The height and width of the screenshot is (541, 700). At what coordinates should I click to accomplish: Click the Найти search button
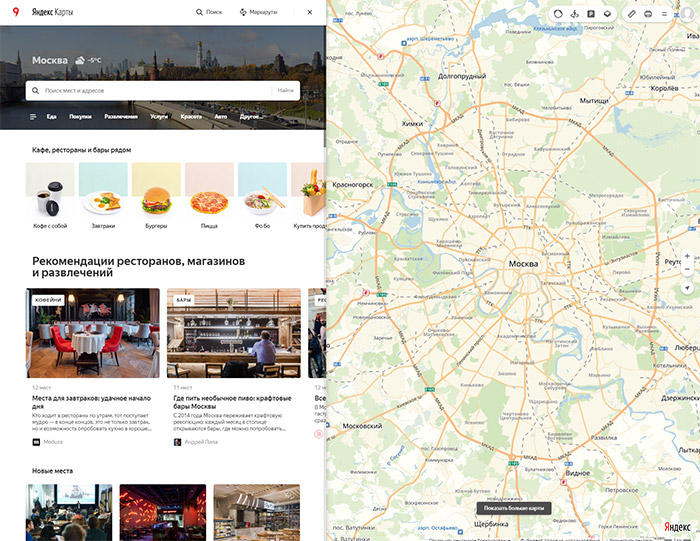click(x=286, y=91)
